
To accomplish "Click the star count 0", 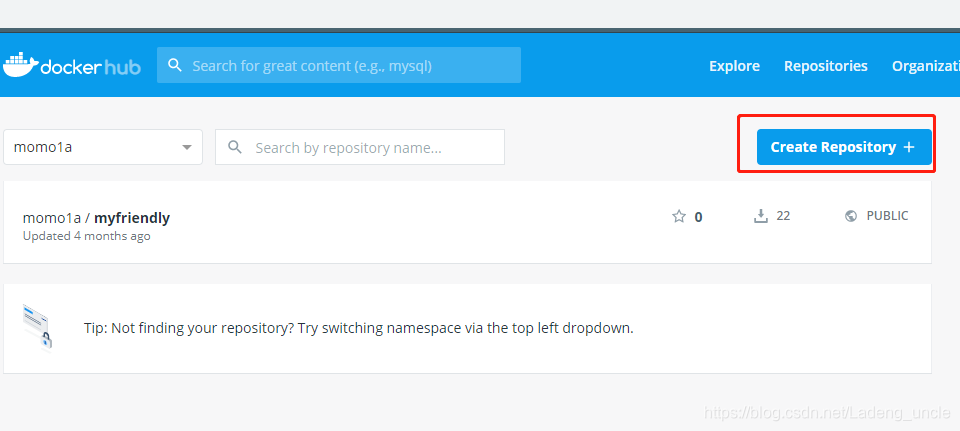I will (698, 217).
